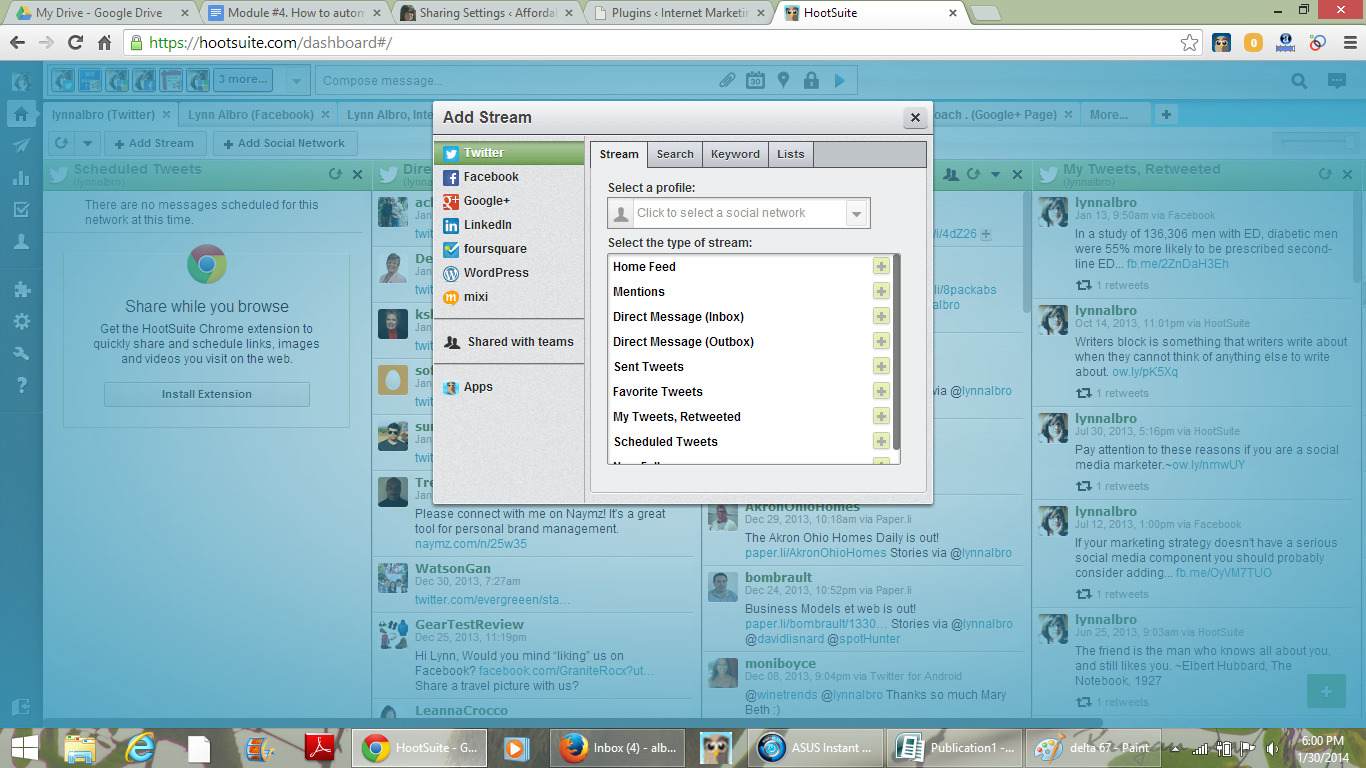Add Direct Message (Outbox) stream with plus icon
1366x768 pixels.
881,341
